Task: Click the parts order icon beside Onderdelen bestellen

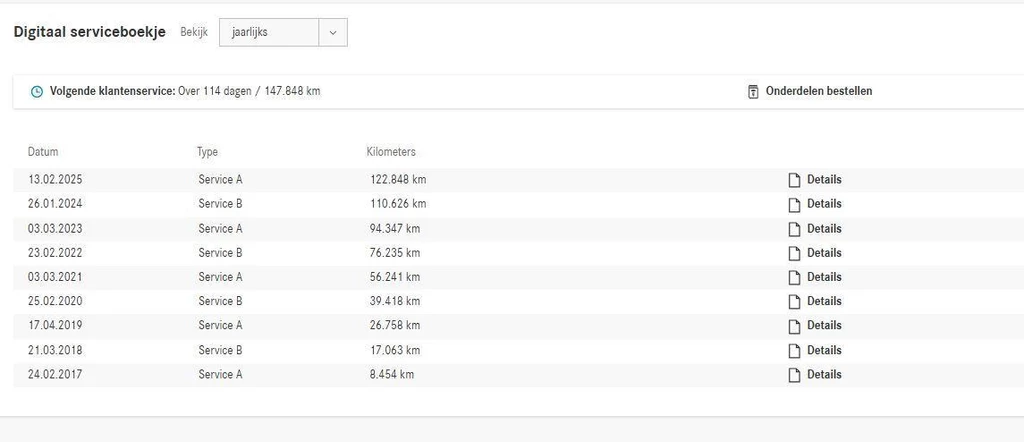Action: point(753,92)
